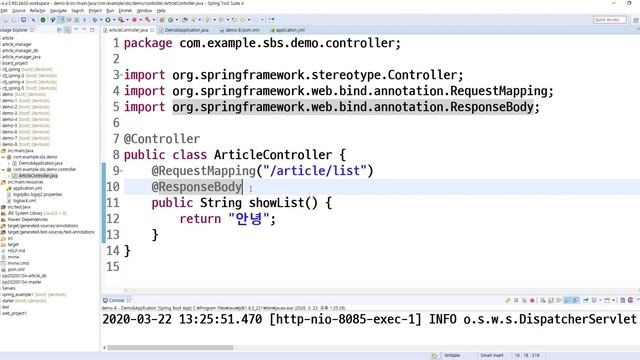Collapse com.example.sbs.demo package
The height and width of the screenshot is (360, 640).
point(3,157)
